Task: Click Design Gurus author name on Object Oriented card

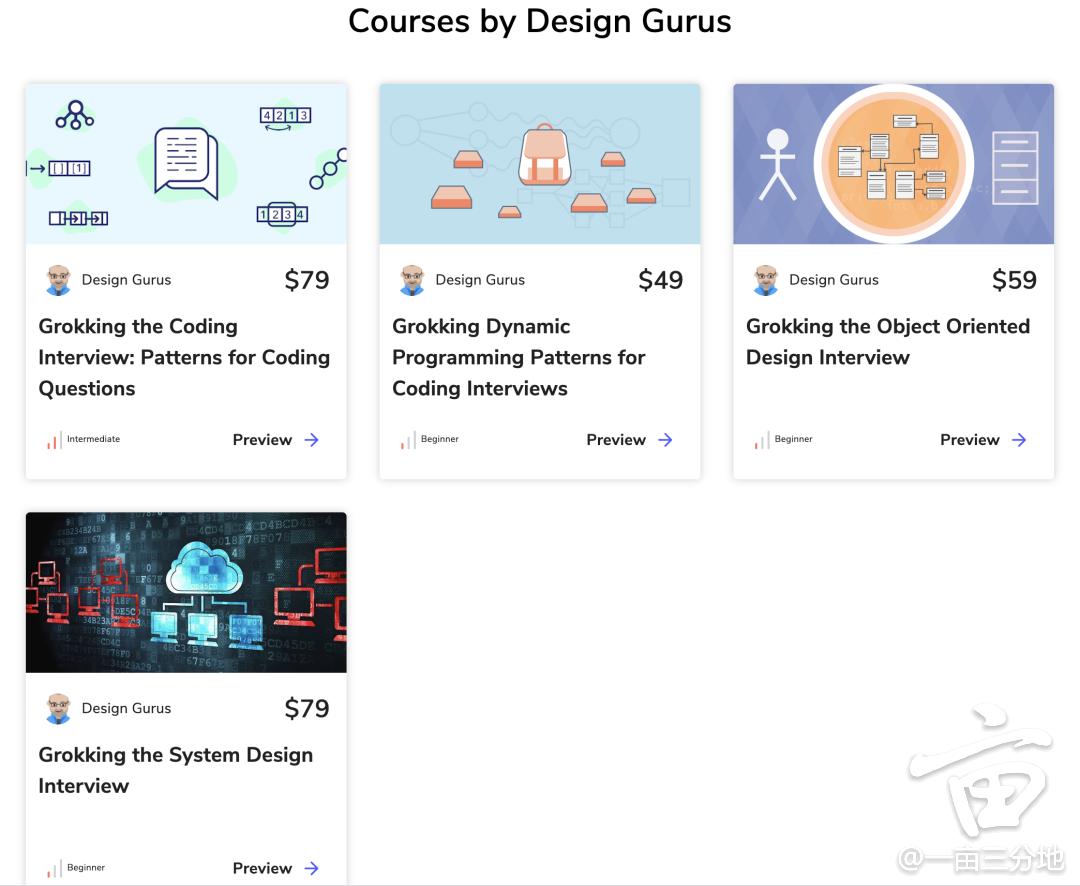Action: click(x=833, y=280)
